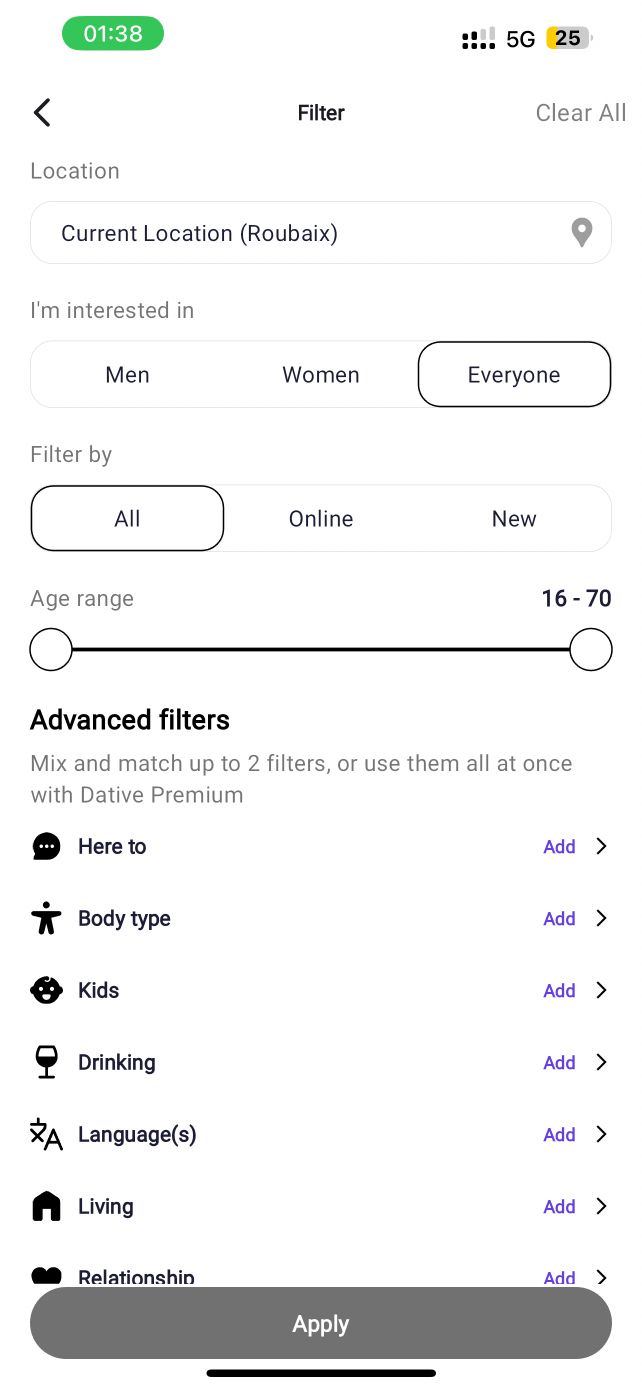This screenshot has height=1389, width=642.
Task: Tap Clear All filters
Action: point(580,113)
